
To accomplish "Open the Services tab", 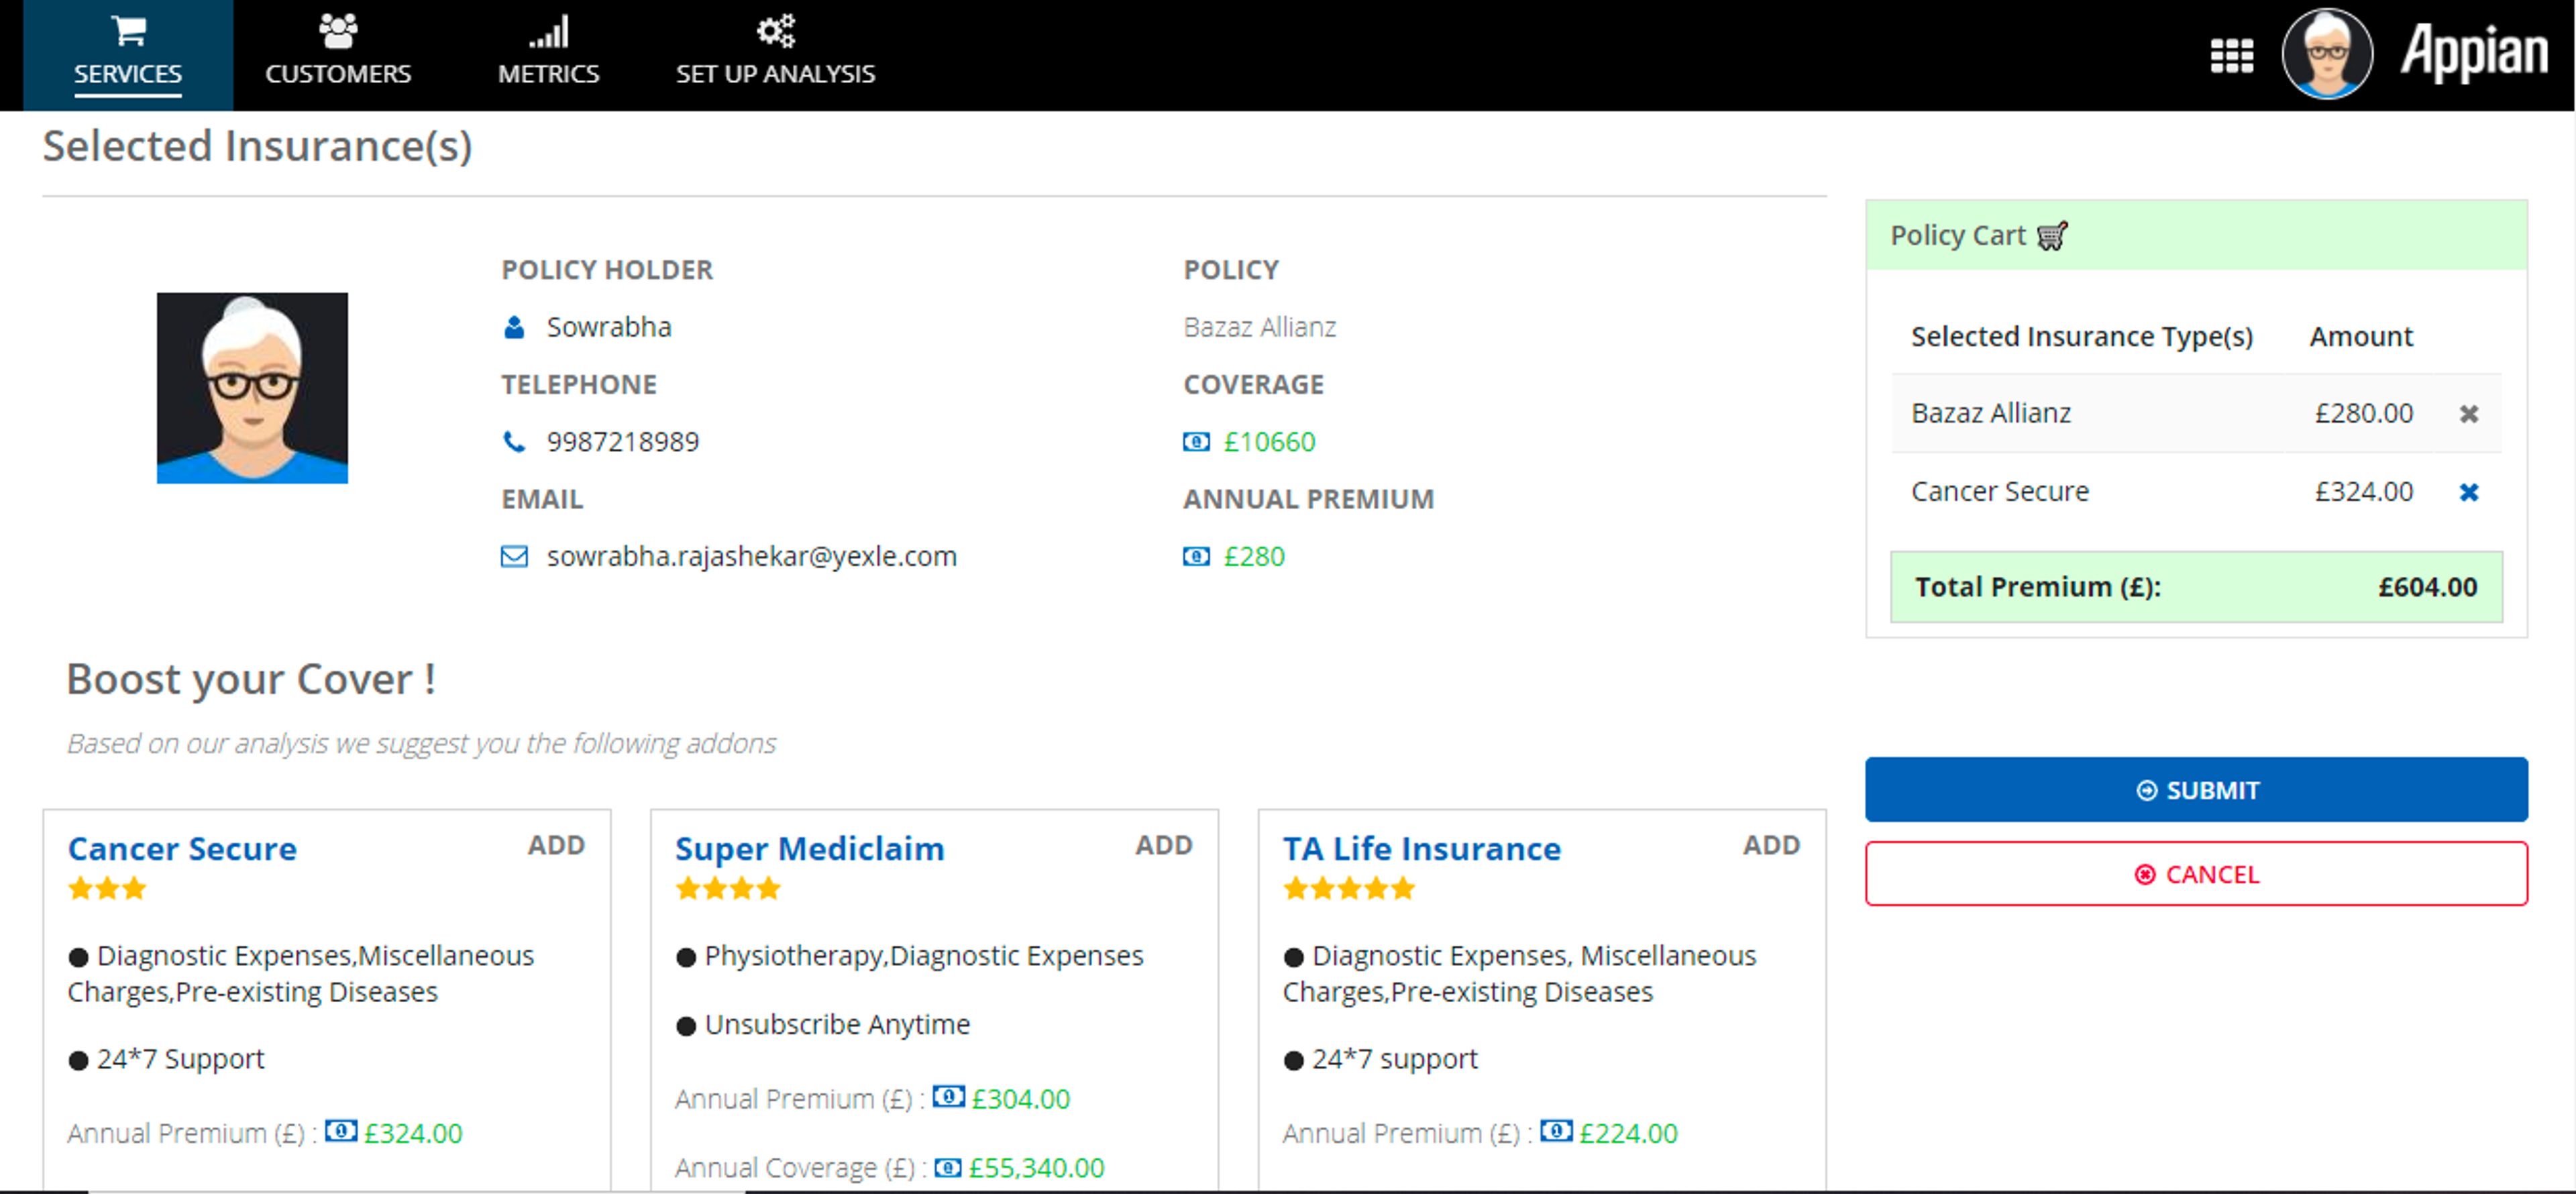I will point(128,55).
